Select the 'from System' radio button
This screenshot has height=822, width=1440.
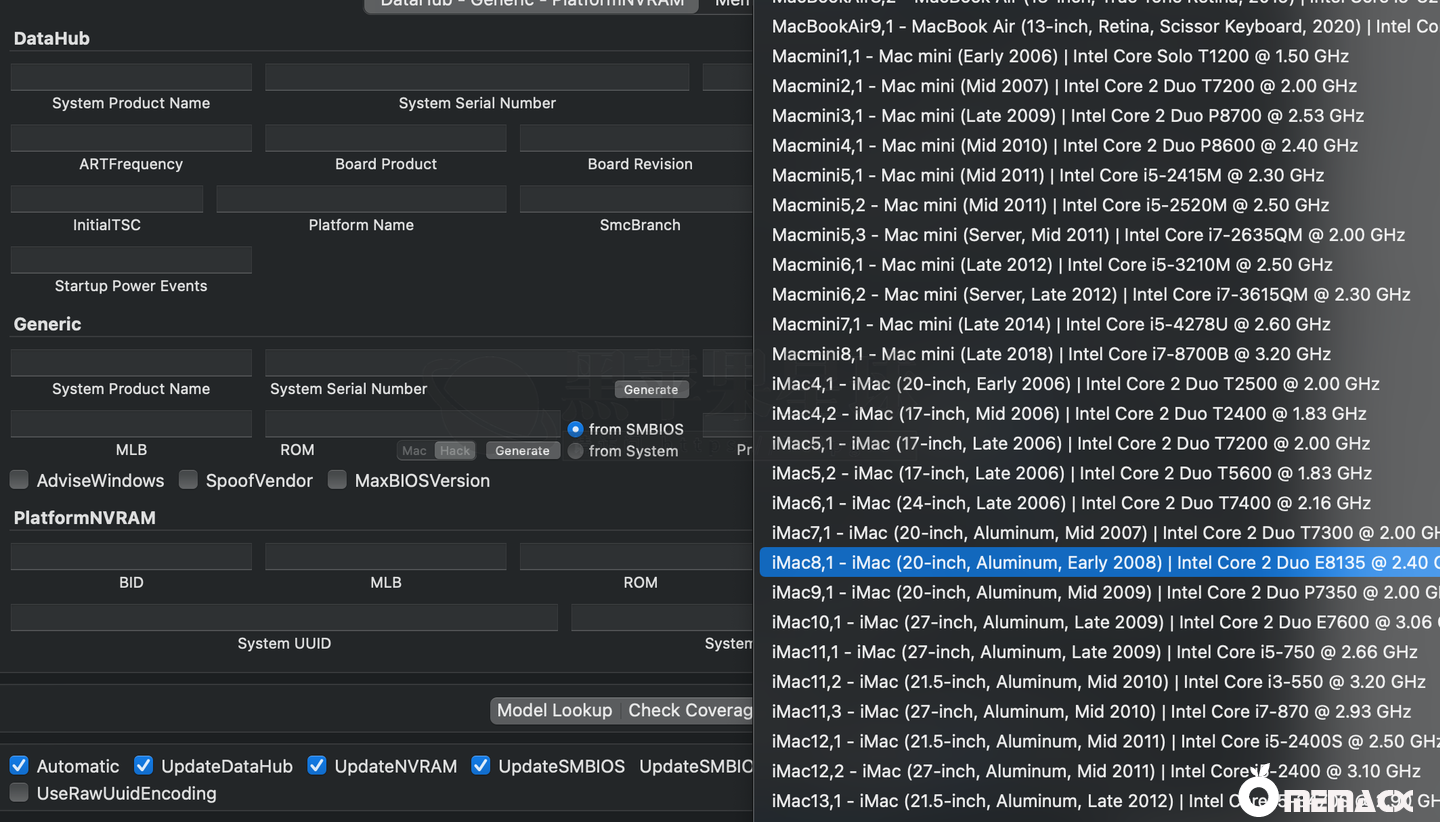575,451
